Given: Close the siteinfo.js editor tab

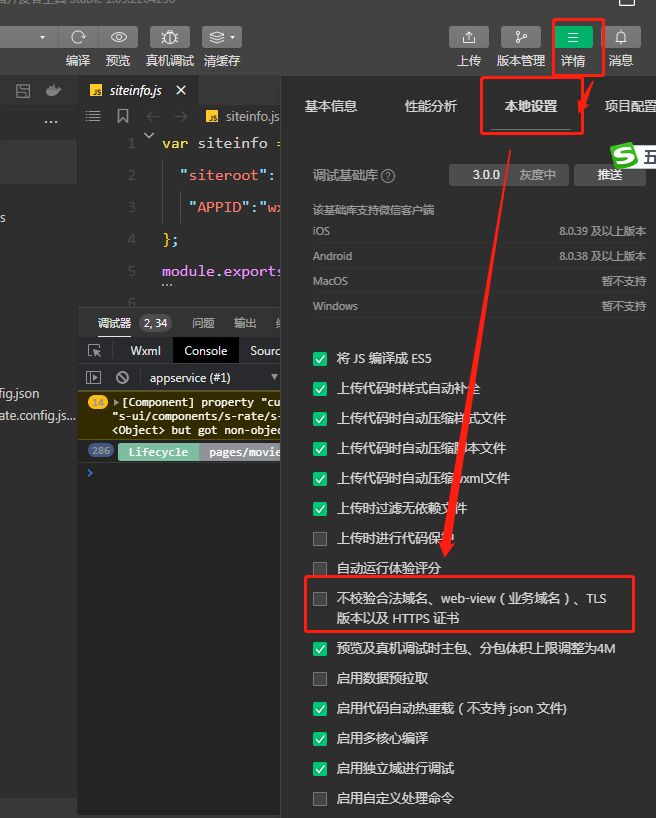Looking at the screenshot, I should (181, 90).
